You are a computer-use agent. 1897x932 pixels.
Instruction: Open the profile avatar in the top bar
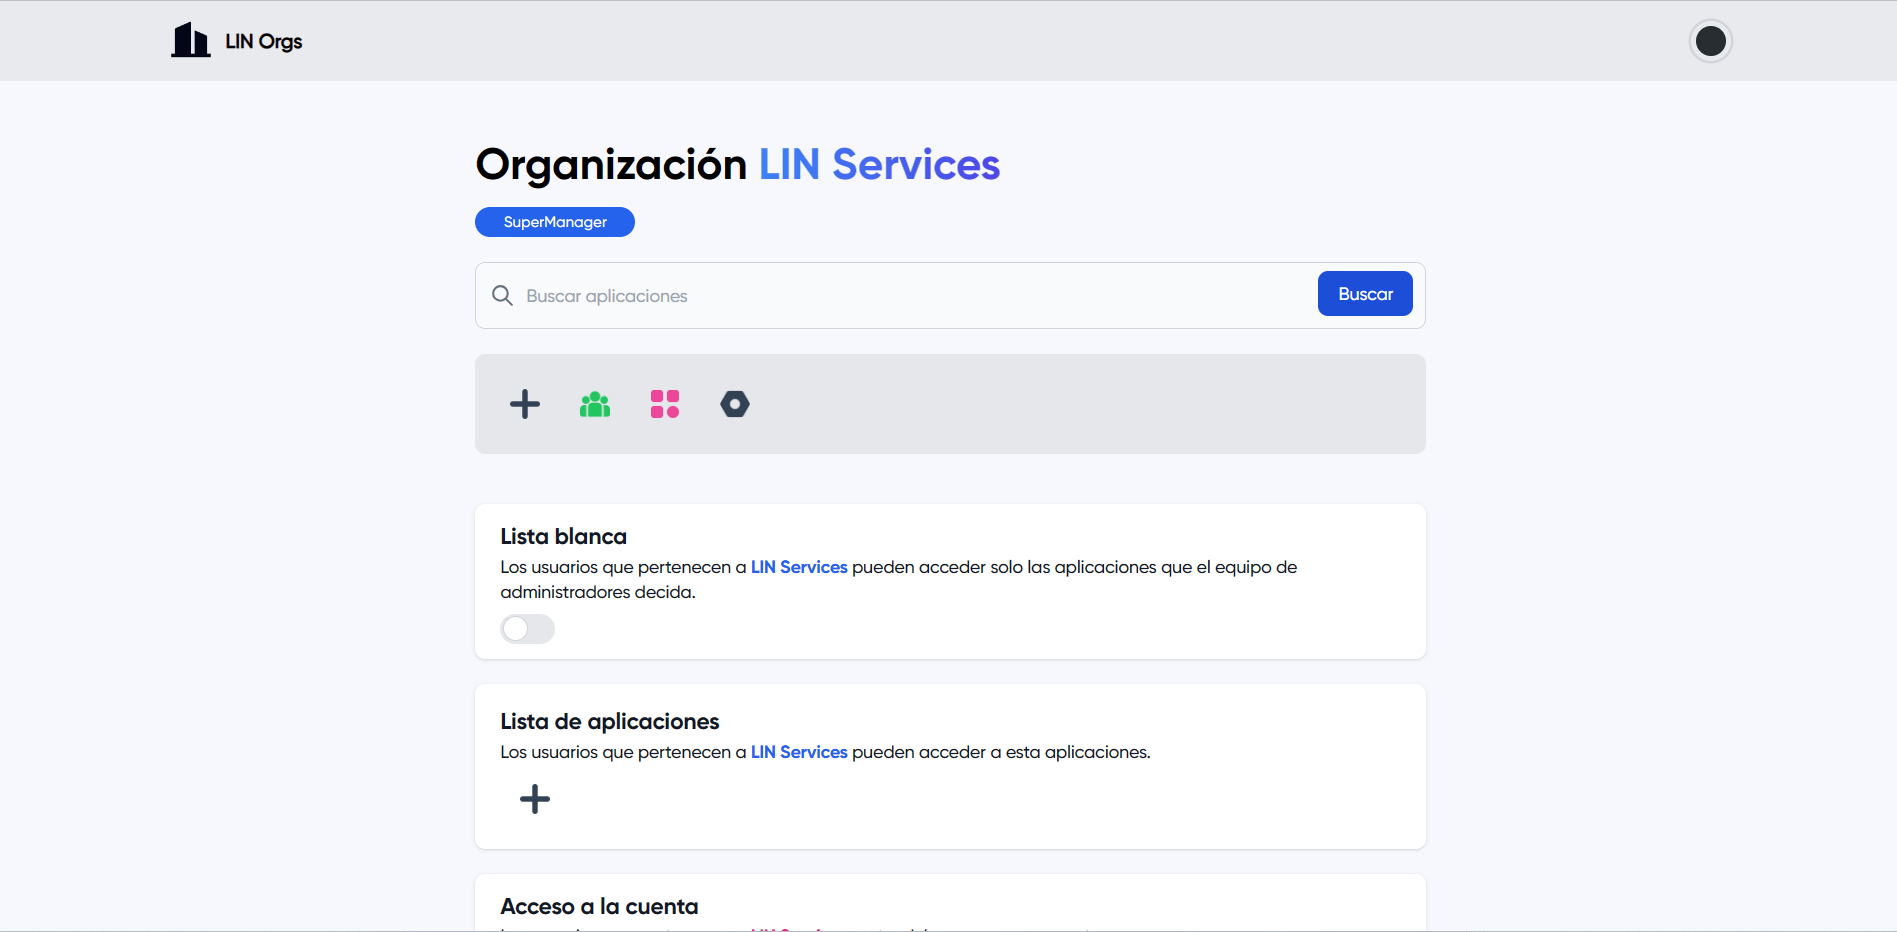point(1710,41)
